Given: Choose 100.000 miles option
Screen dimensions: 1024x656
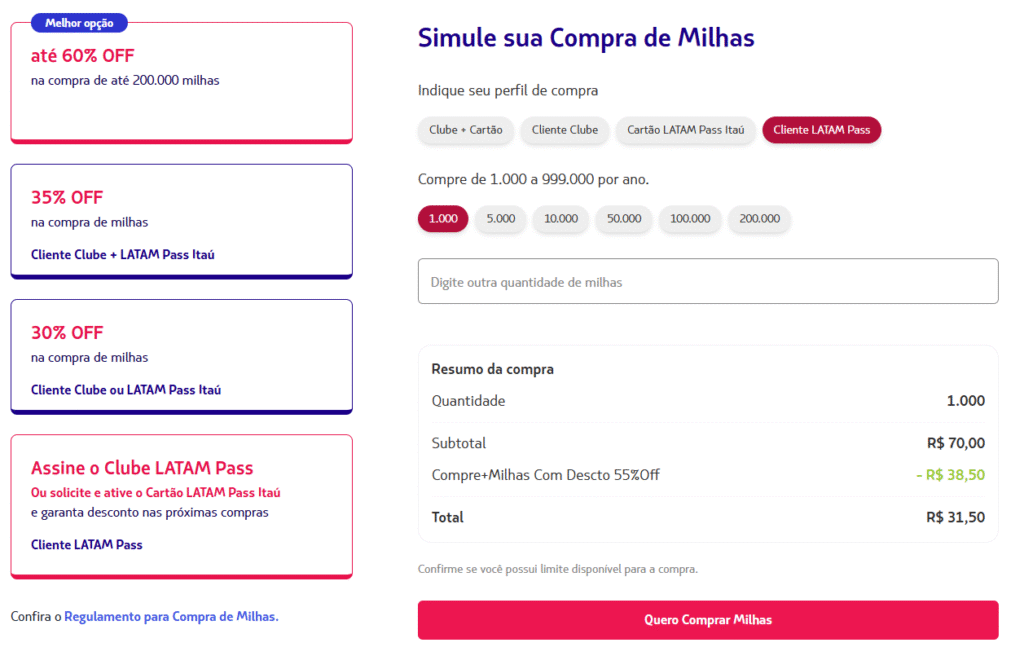Looking at the screenshot, I should click(x=690, y=219).
